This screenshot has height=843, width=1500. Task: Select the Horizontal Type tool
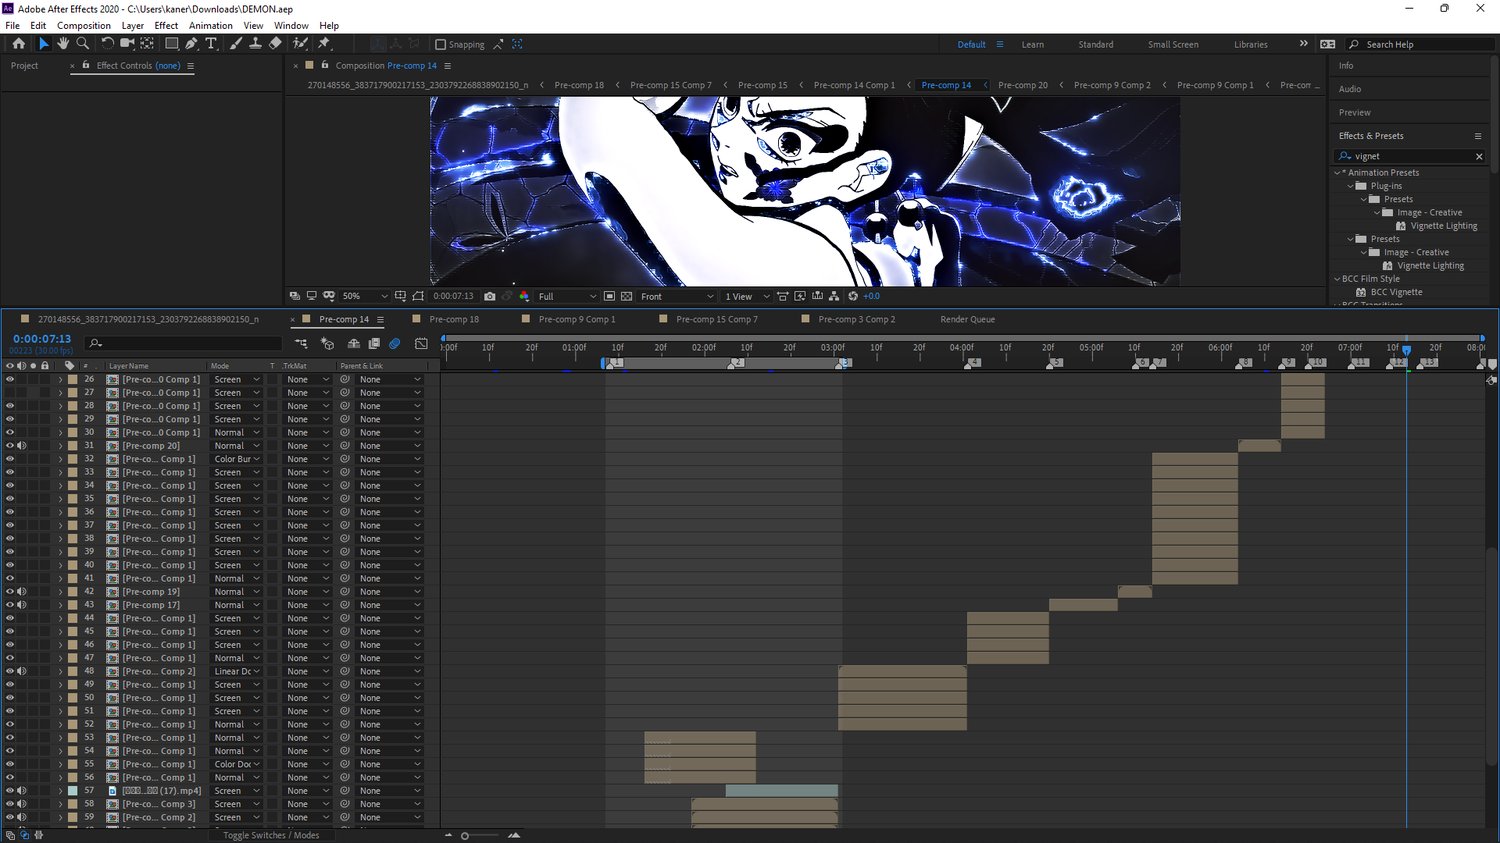pos(211,44)
